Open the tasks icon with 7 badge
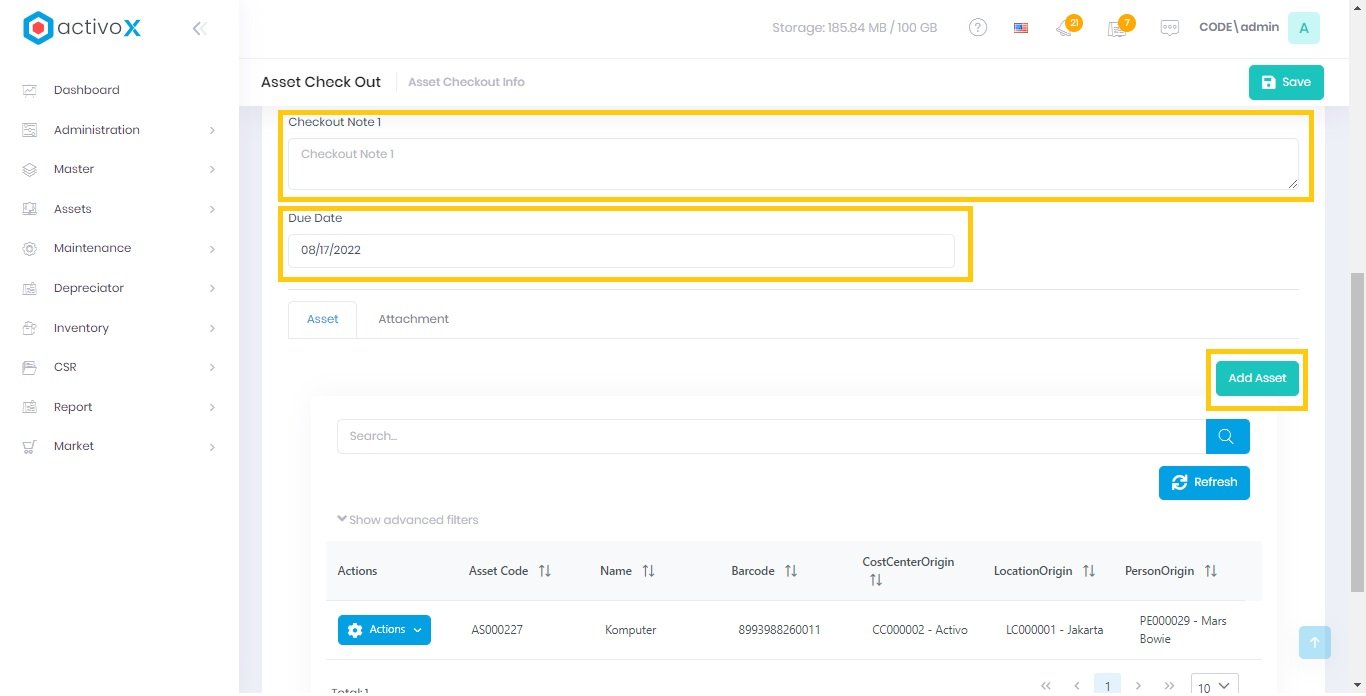Viewport: 1366px width, 696px height. (x=1118, y=28)
